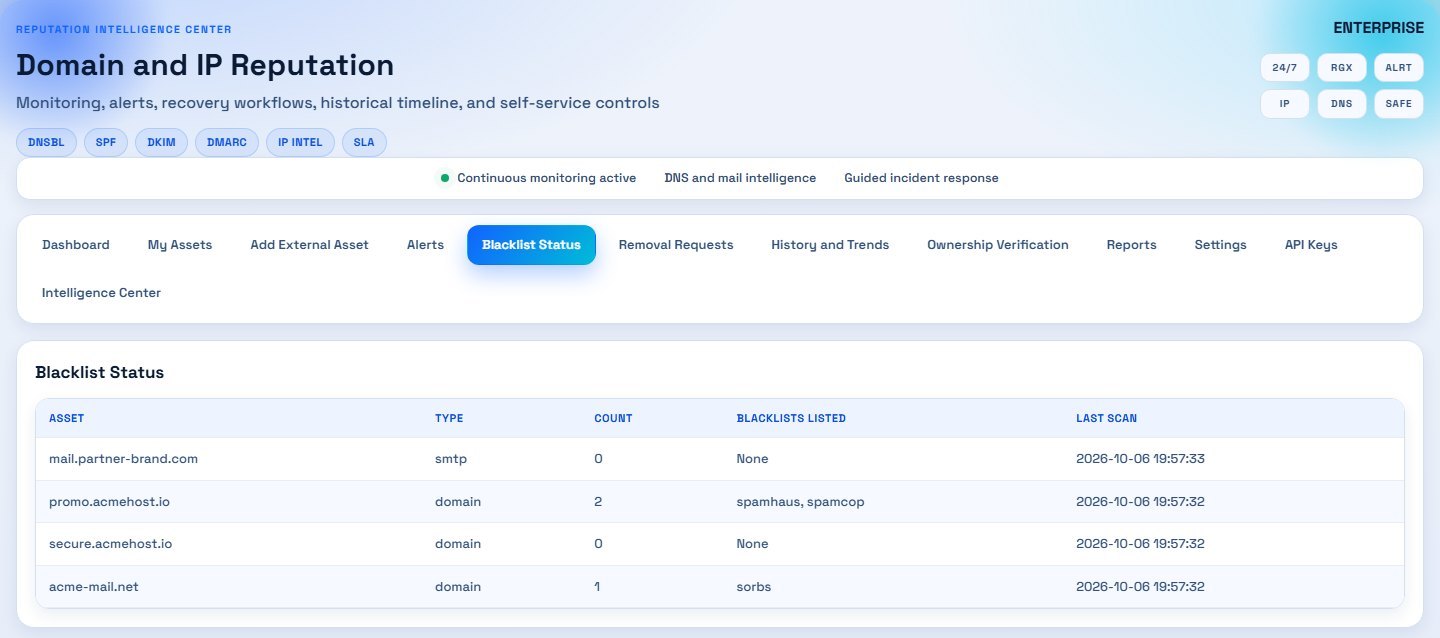Open Add External Asset tab
Screen dimensions: 1440x638
pos(309,245)
